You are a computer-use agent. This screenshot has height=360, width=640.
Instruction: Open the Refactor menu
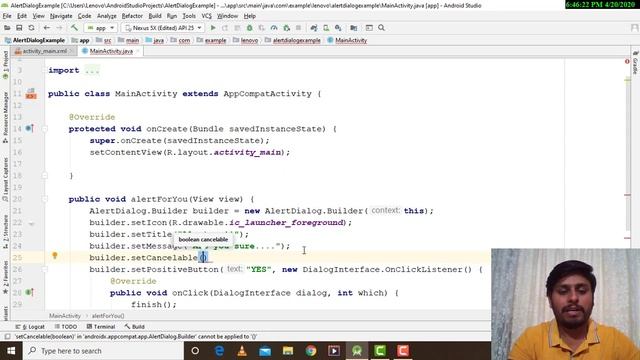[x=132, y=16]
